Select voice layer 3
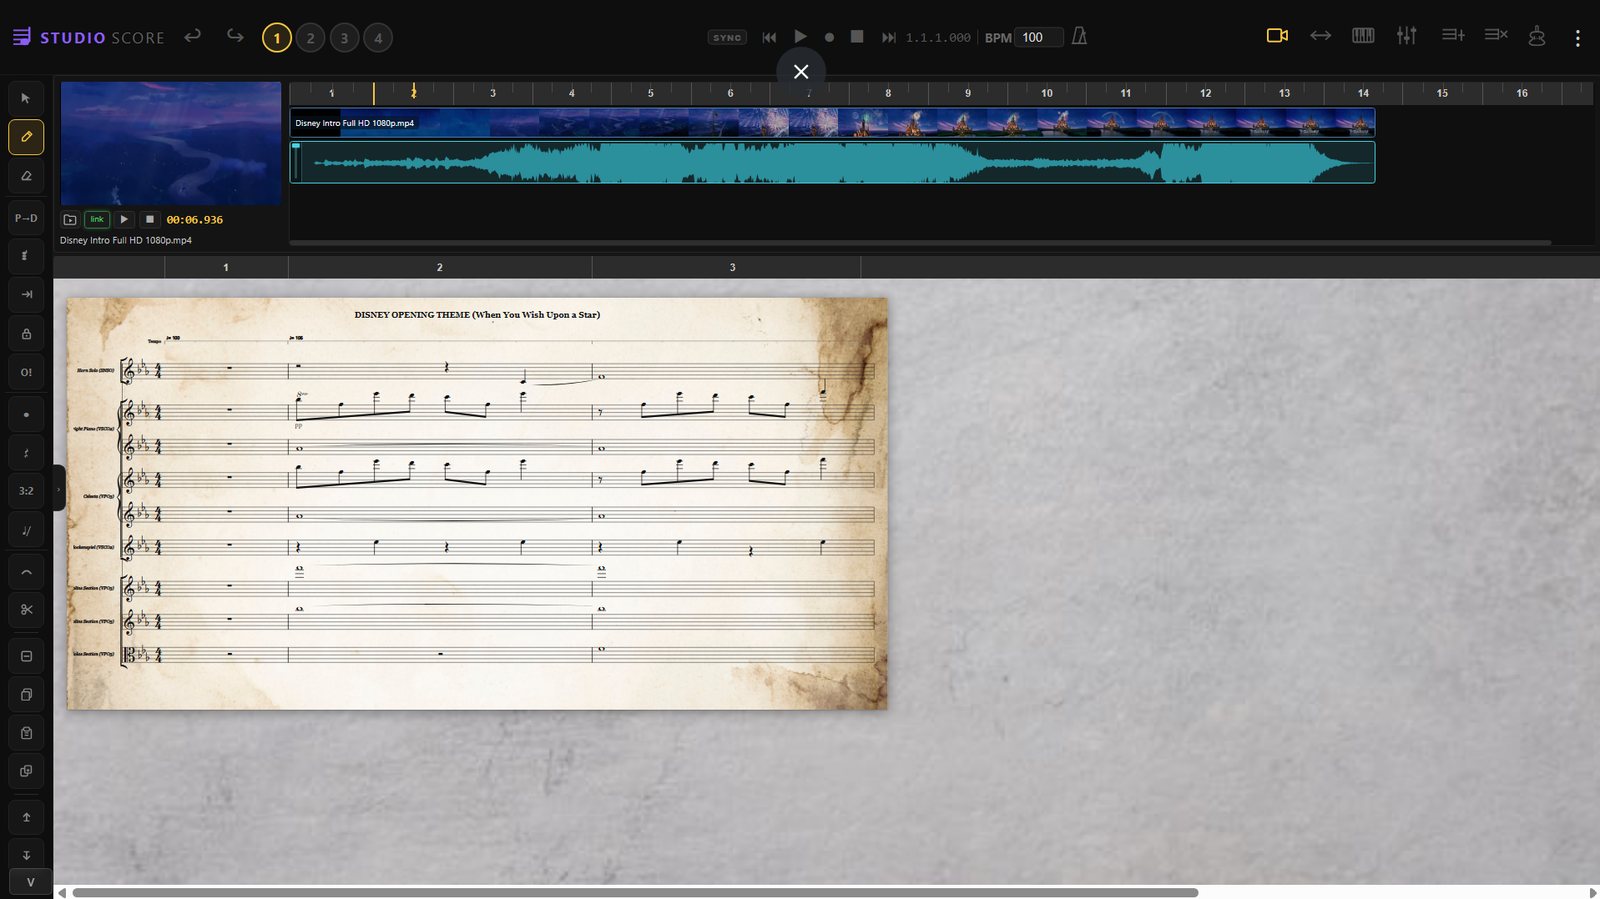 tap(344, 38)
